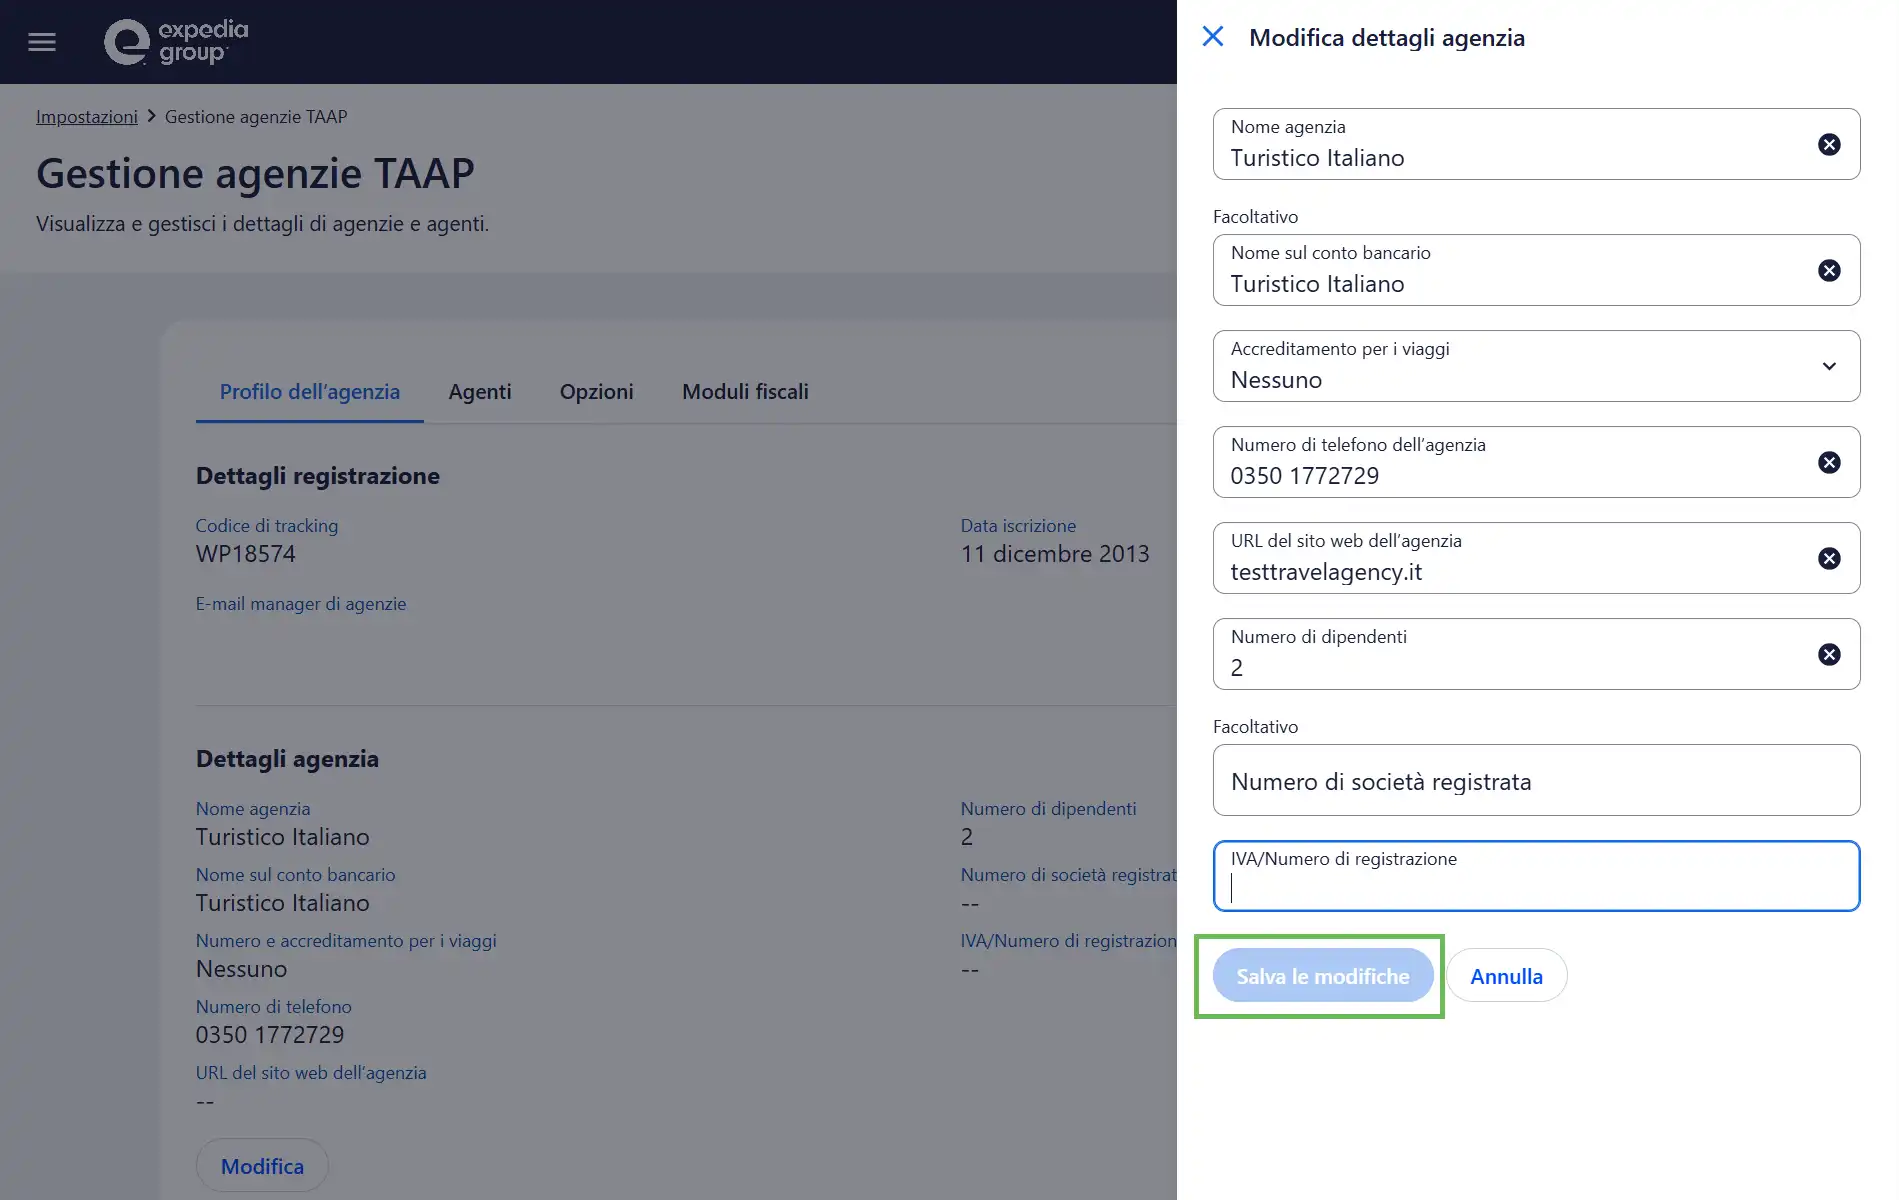The height and width of the screenshot is (1200, 1899).
Task: Switch to the Agenti tab
Action: (x=479, y=392)
